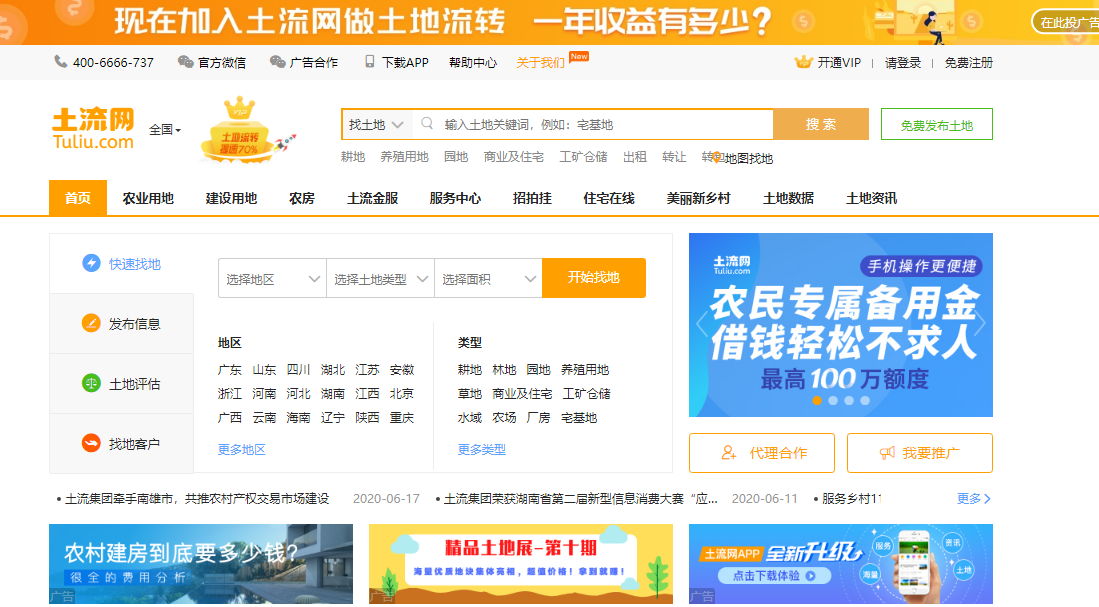Click the New badge beside 关于我们
Screen dimensions: 1099x607
(579, 56)
